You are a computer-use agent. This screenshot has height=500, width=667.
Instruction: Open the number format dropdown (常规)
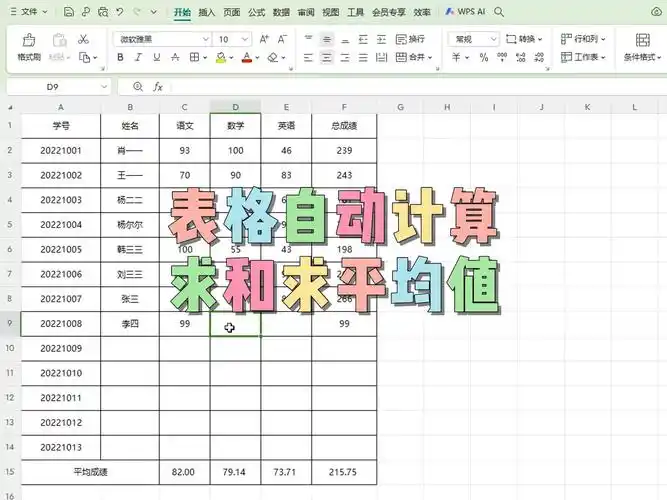coord(493,39)
